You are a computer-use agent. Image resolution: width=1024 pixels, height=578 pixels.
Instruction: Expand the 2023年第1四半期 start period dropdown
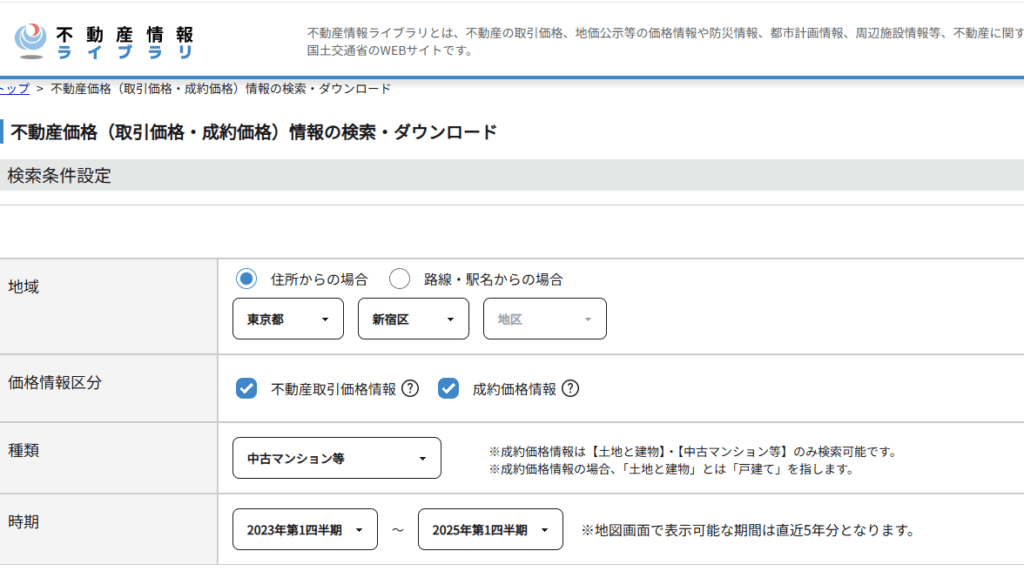pyautogui.click(x=305, y=530)
